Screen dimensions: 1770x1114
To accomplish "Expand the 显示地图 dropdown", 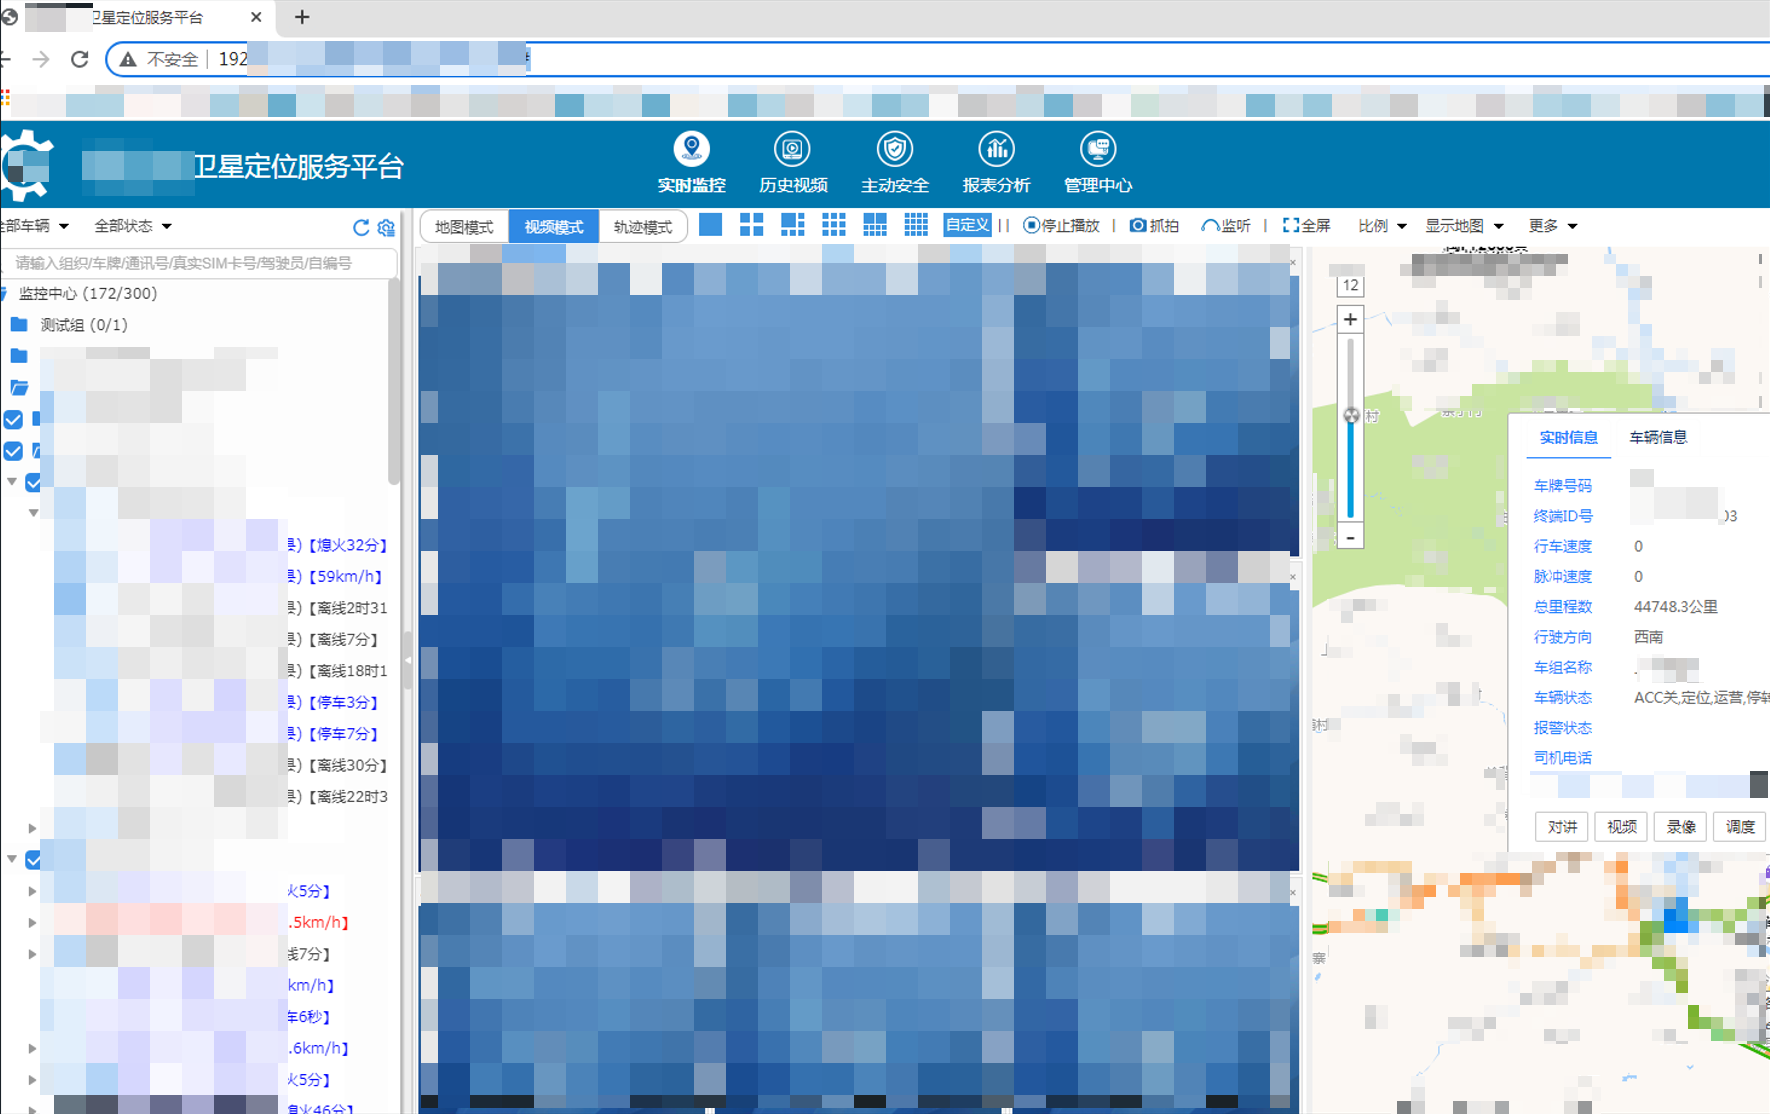I will (x=1463, y=226).
